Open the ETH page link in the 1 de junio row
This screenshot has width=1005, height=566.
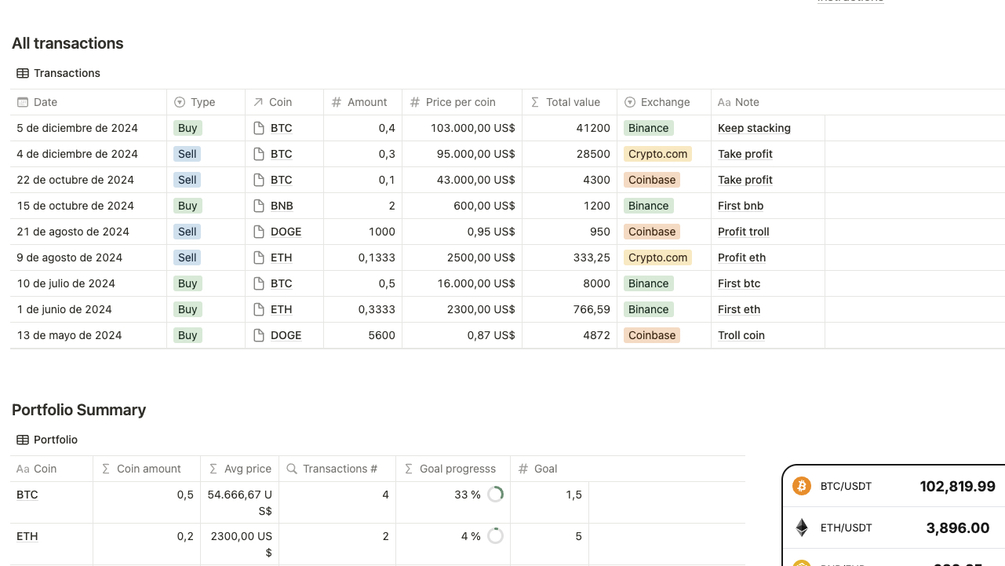click(x=281, y=310)
